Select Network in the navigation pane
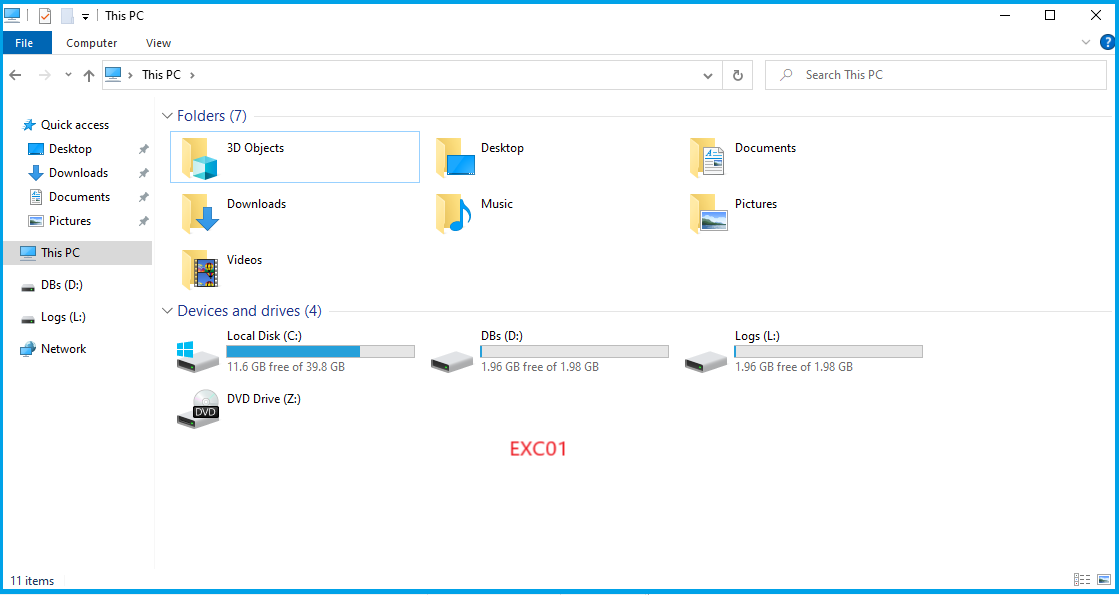 pos(63,349)
